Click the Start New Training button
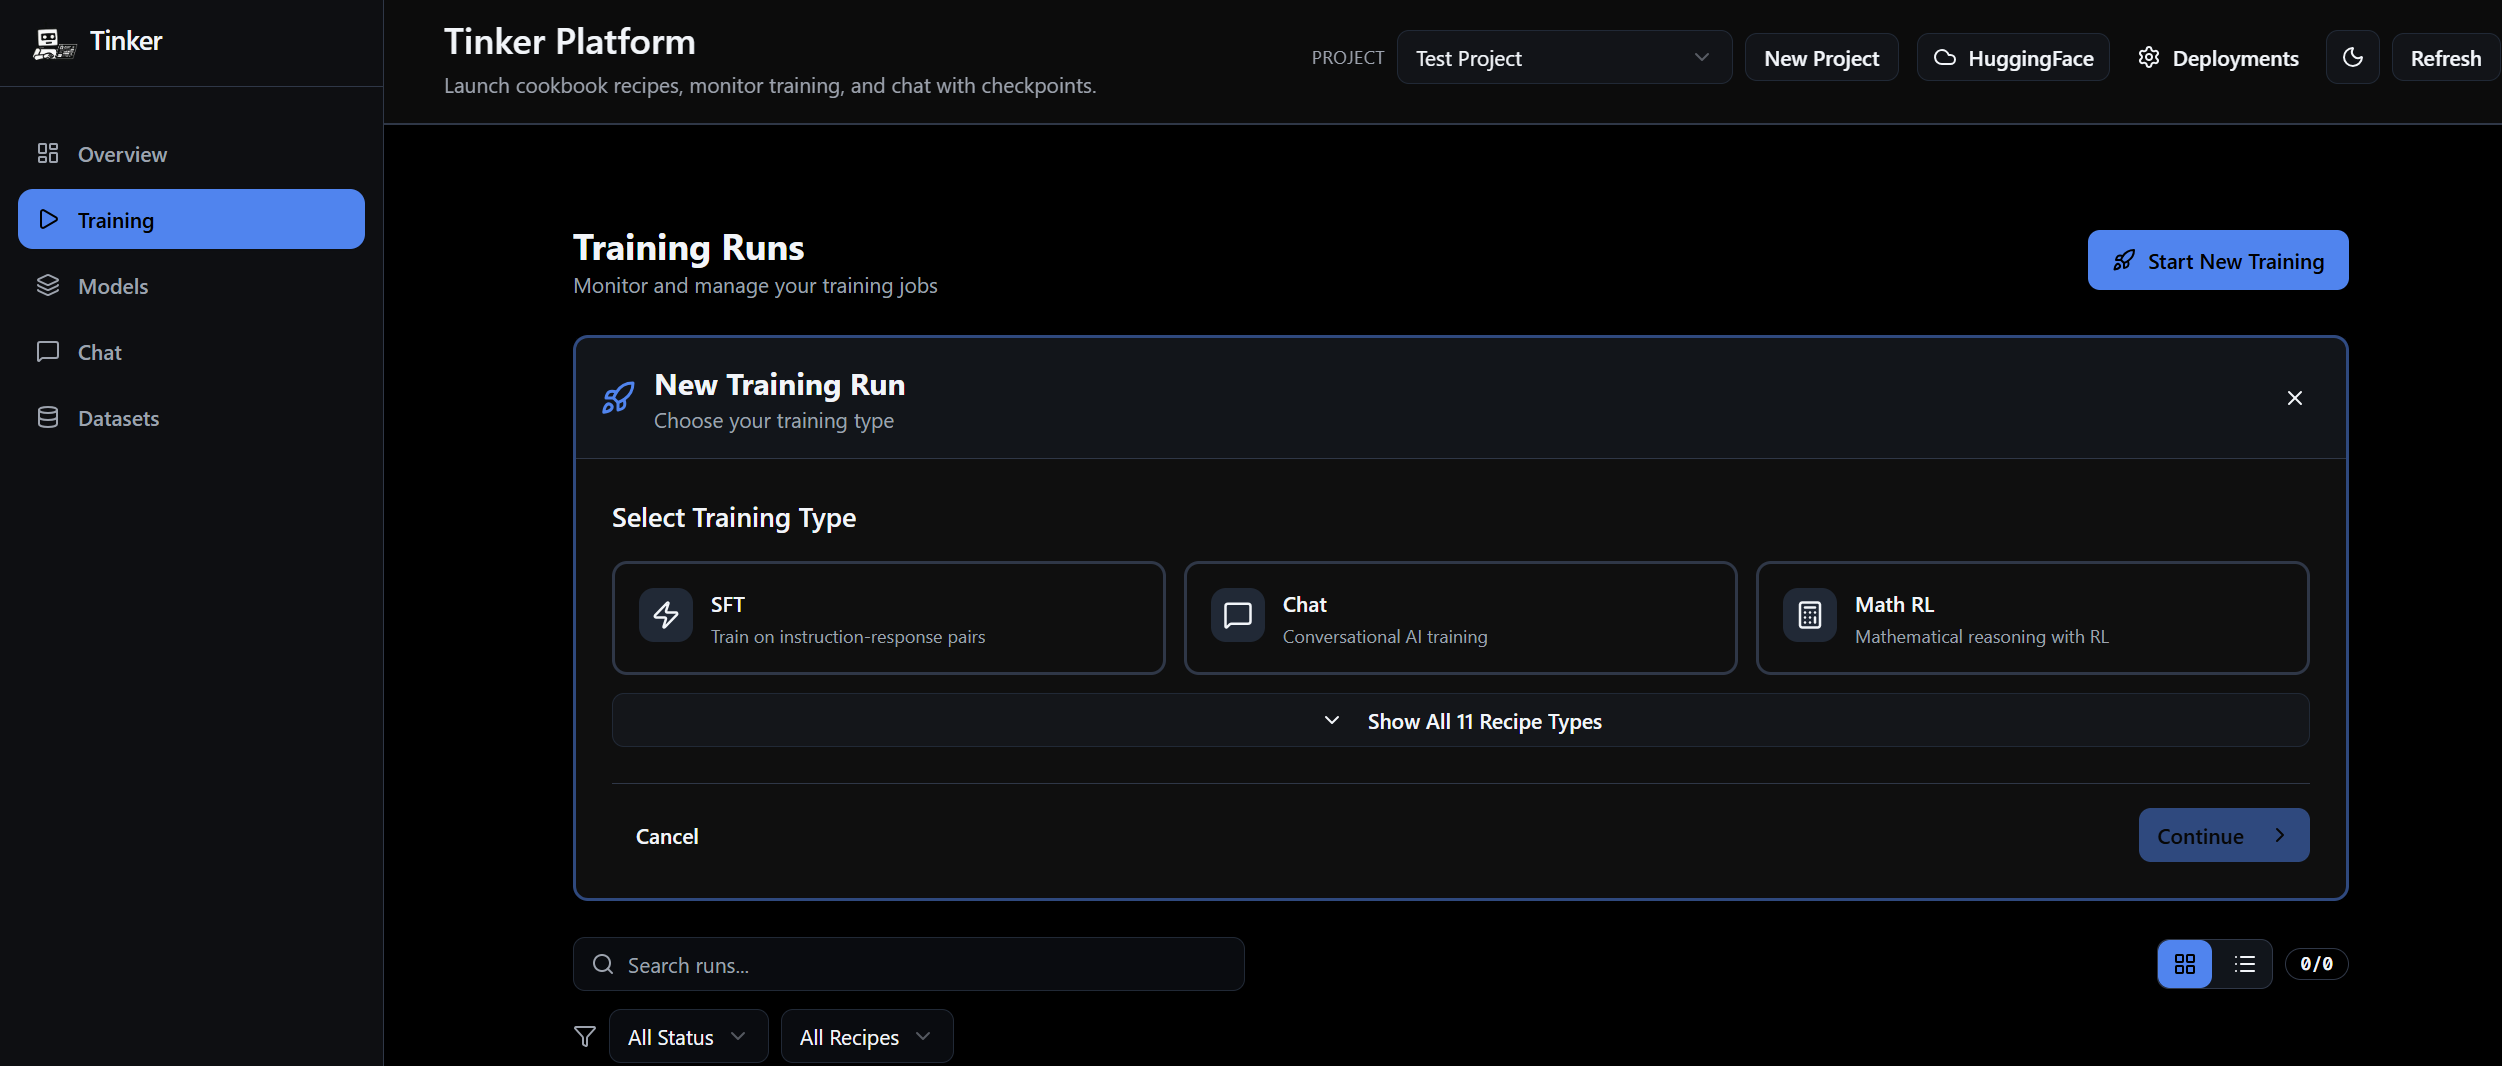This screenshot has height=1066, width=2502. 2217,260
